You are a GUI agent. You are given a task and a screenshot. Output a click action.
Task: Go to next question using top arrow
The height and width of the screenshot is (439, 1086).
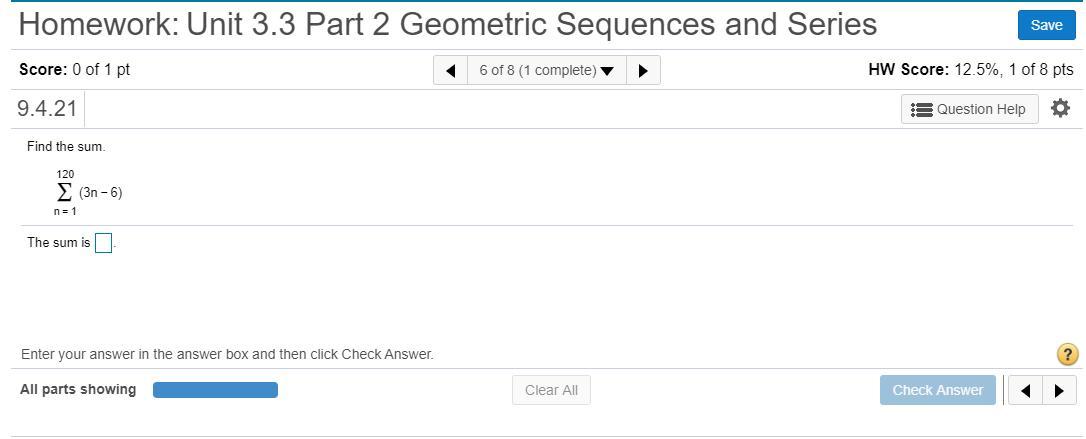tap(643, 70)
